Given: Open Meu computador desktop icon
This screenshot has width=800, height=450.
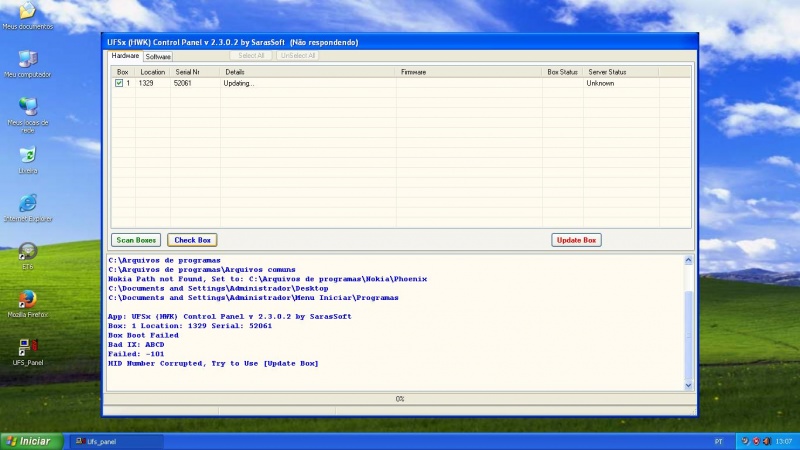Looking at the screenshot, I should click(x=28, y=64).
